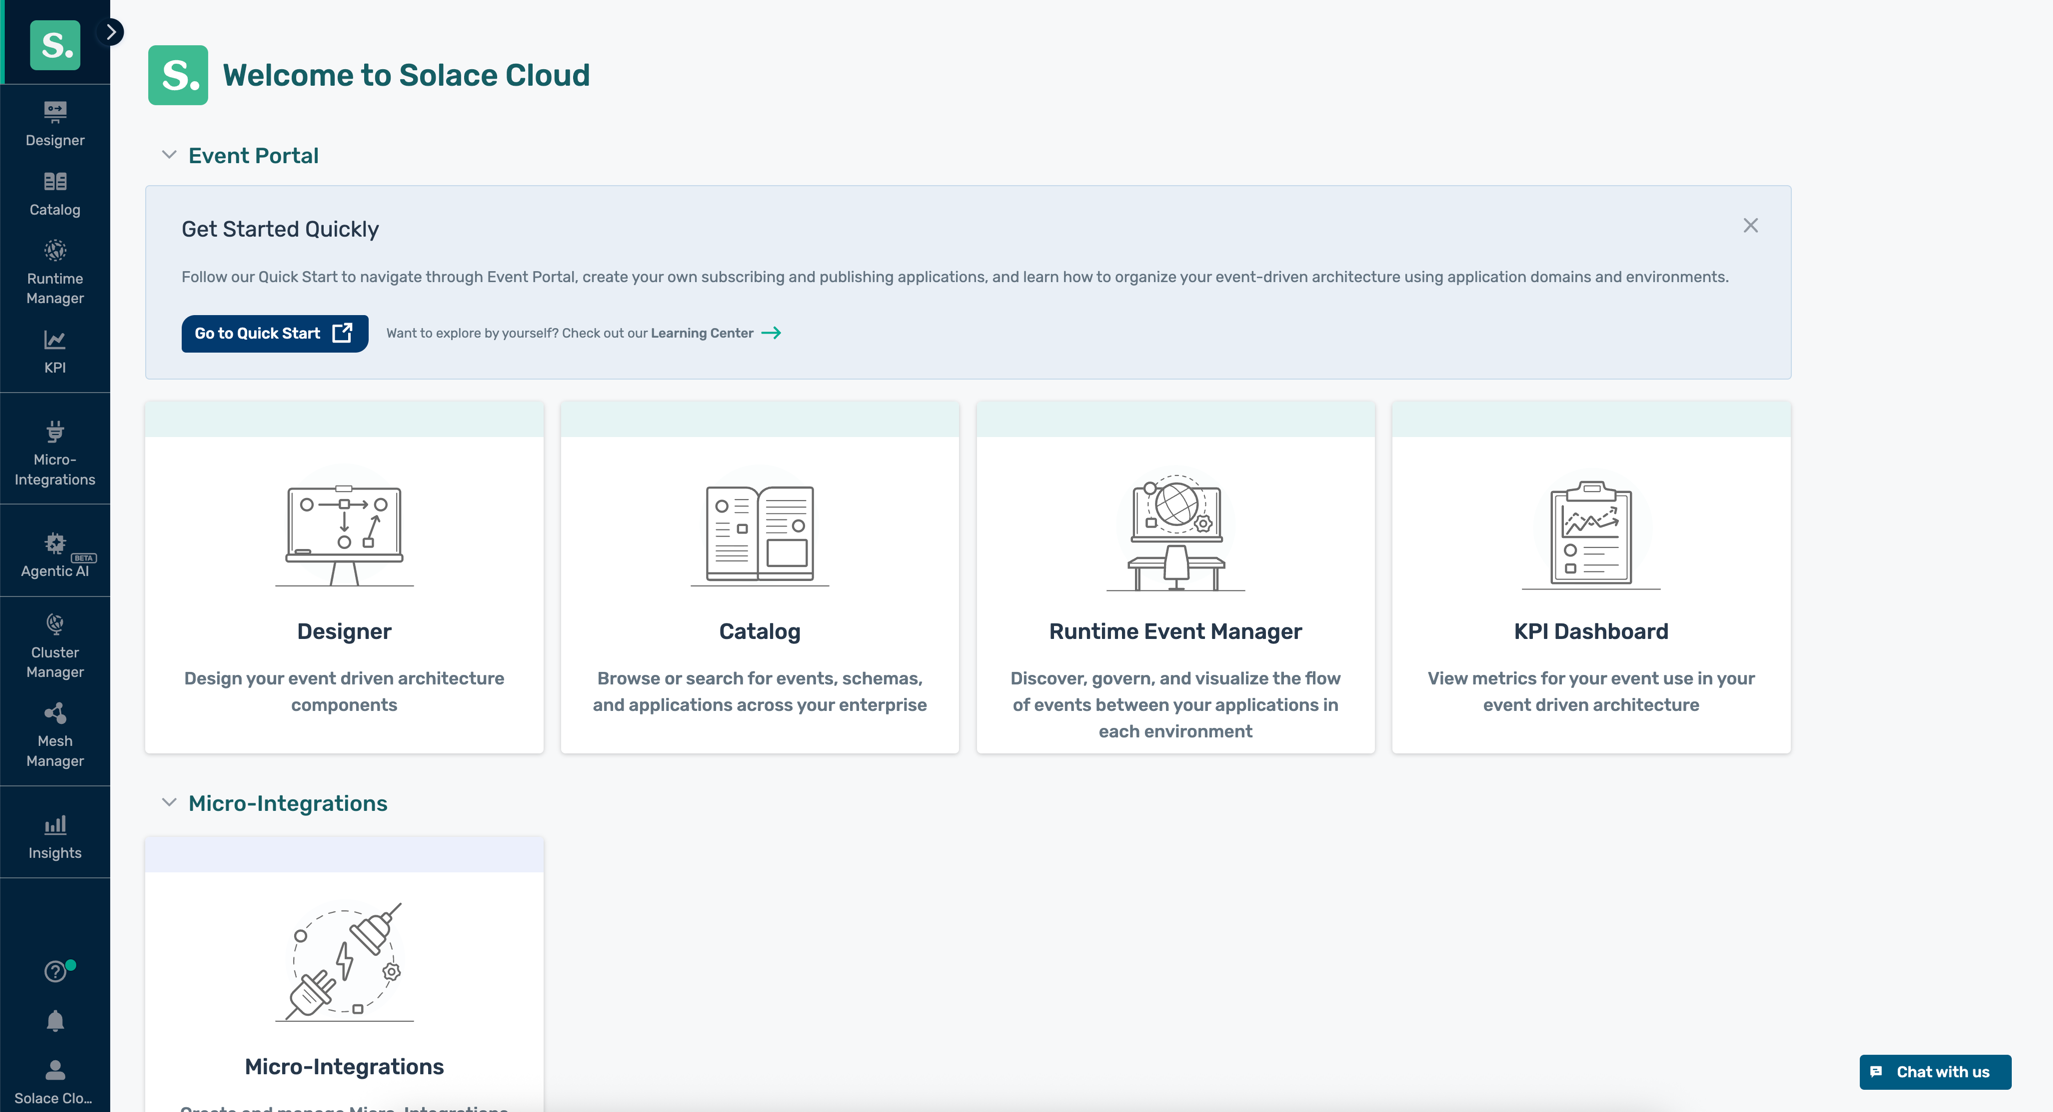This screenshot has width=2053, height=1112.
Task: Open the Chat with us panel
Action: tap(1934, 1071)
